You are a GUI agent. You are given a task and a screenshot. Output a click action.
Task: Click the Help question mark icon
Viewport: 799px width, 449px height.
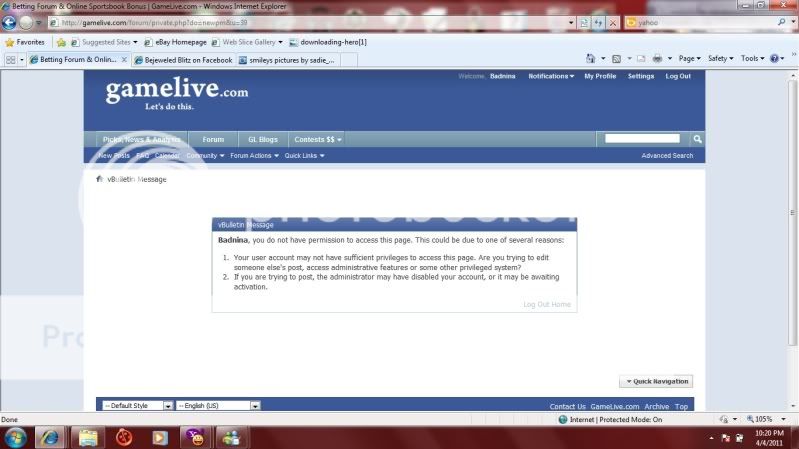pyautogui.click(x=774, y=59)
